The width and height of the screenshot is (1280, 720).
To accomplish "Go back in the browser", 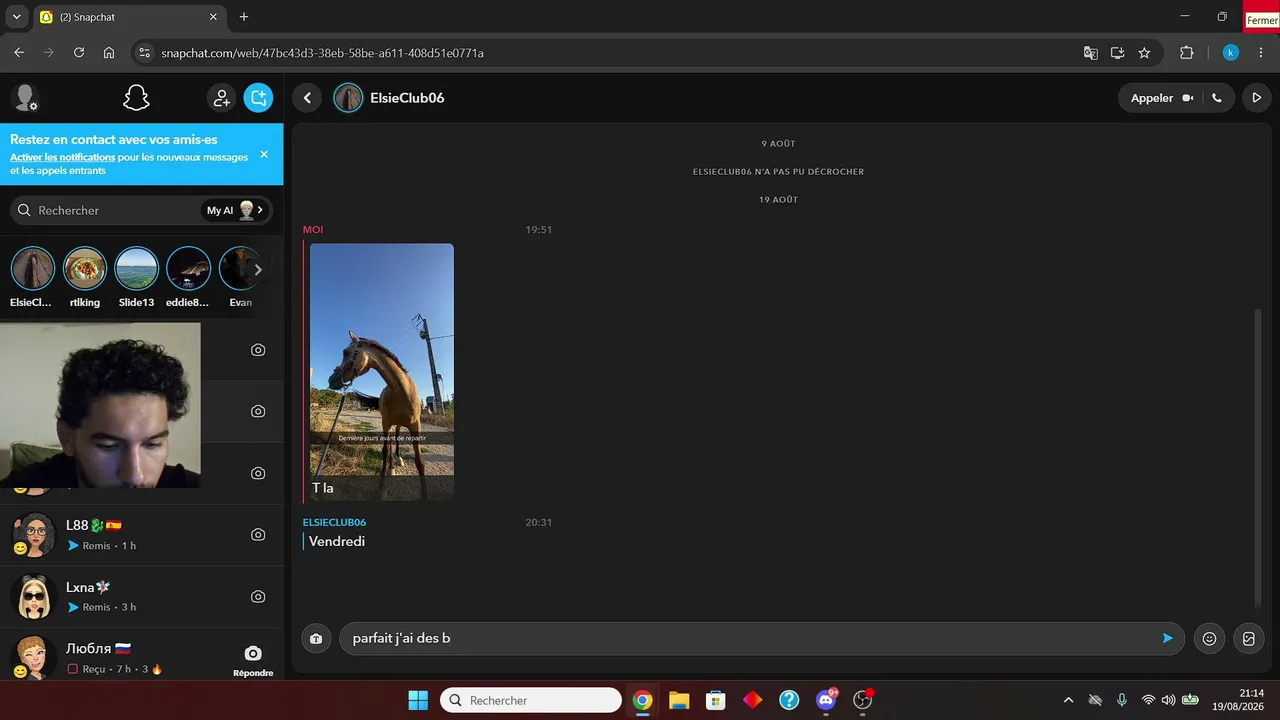I will point(19,53).
